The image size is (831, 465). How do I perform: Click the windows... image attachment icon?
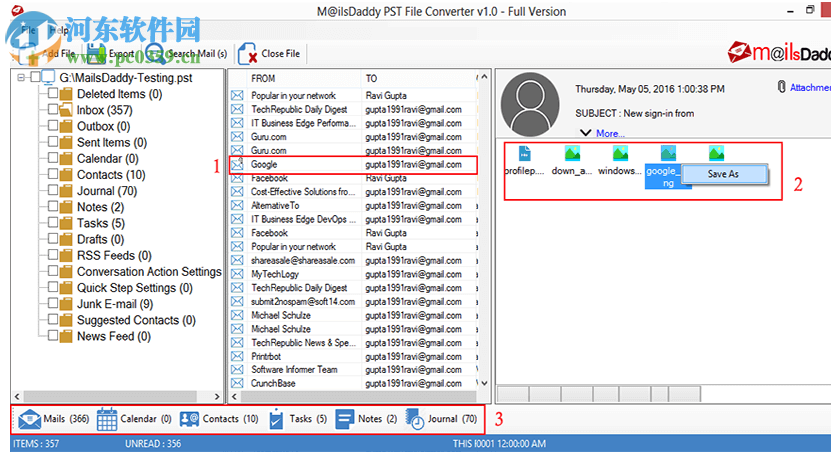tap(621, 154)
